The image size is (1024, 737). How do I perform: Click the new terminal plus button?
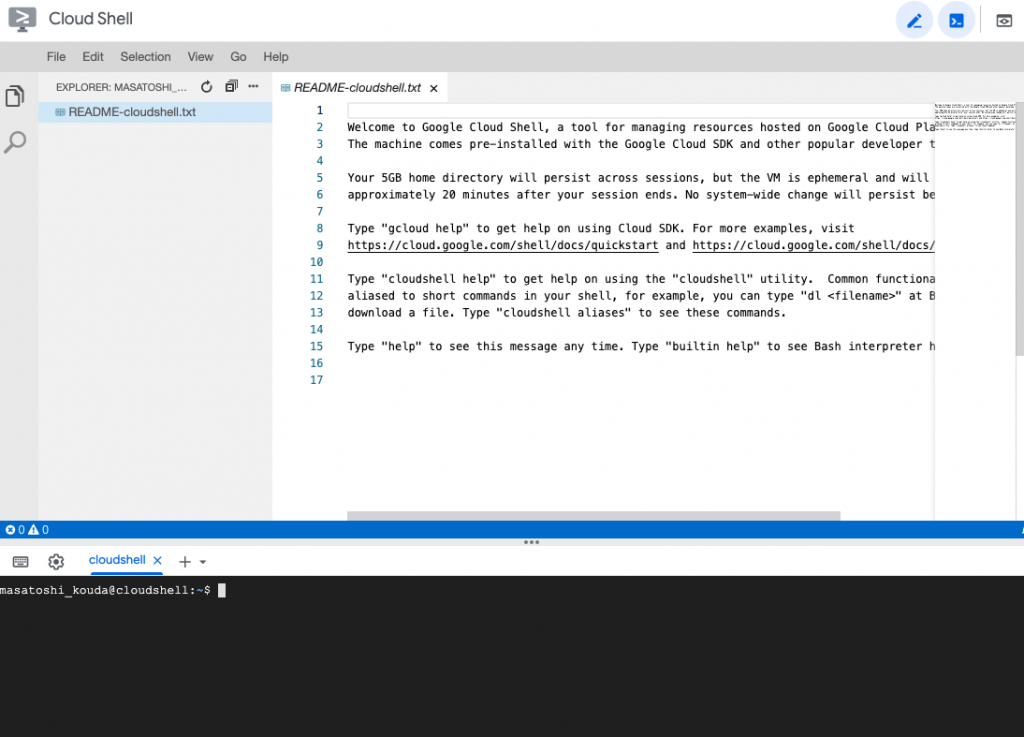pos(183,561)
